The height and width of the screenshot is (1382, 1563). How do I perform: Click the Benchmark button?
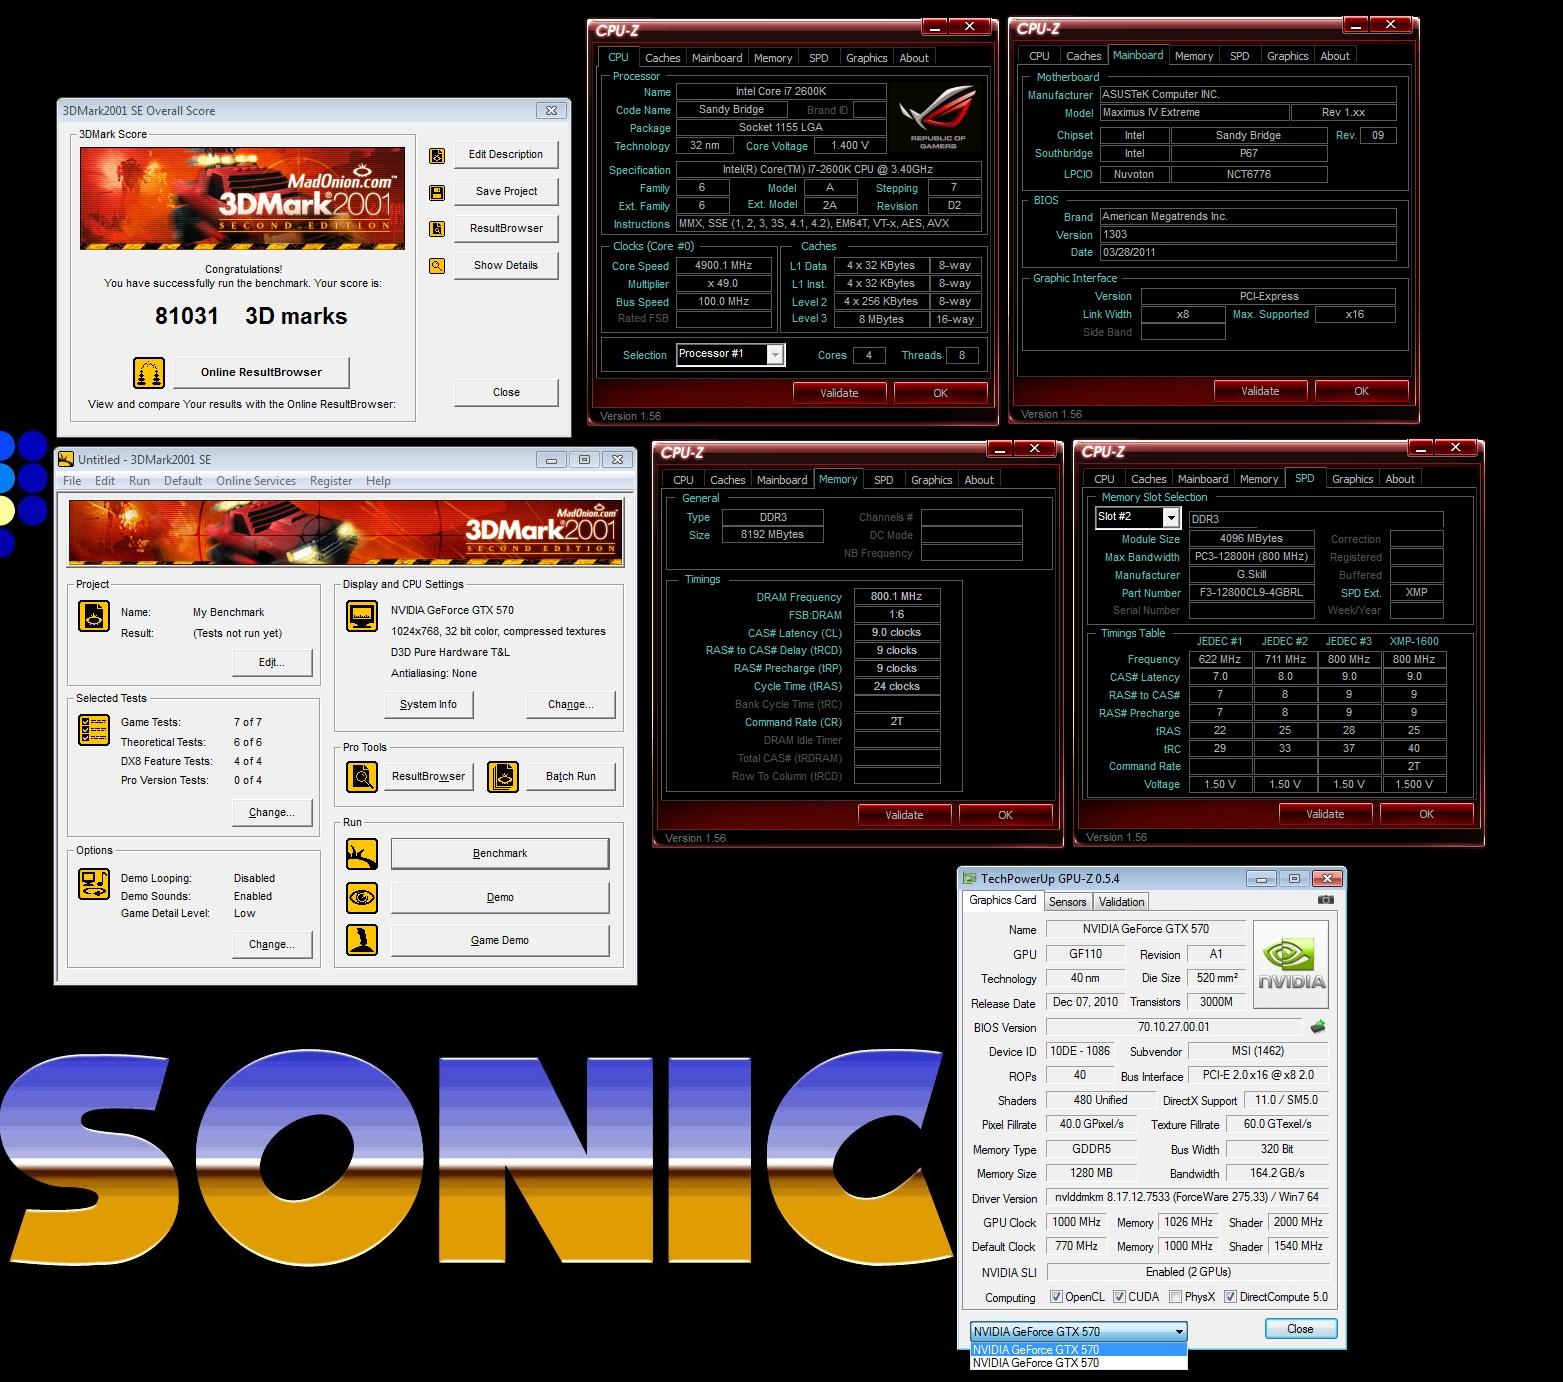500,854
